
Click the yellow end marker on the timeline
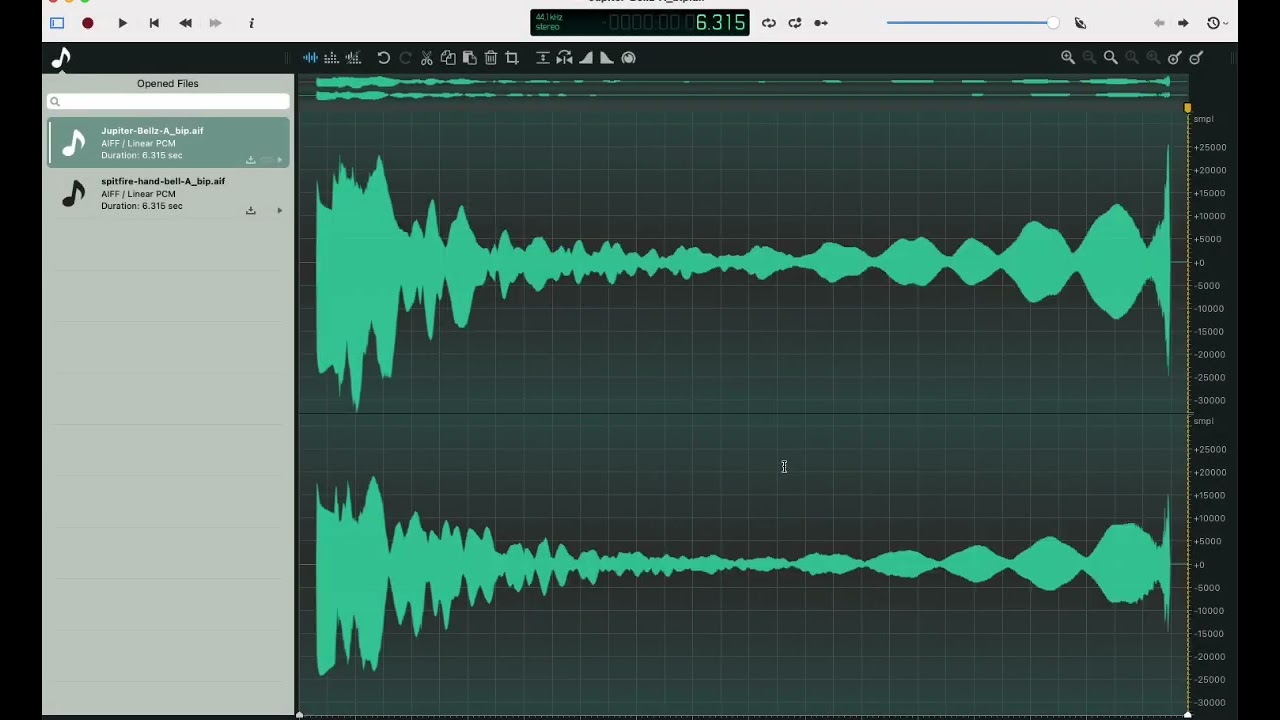(x=1187, y=107)
